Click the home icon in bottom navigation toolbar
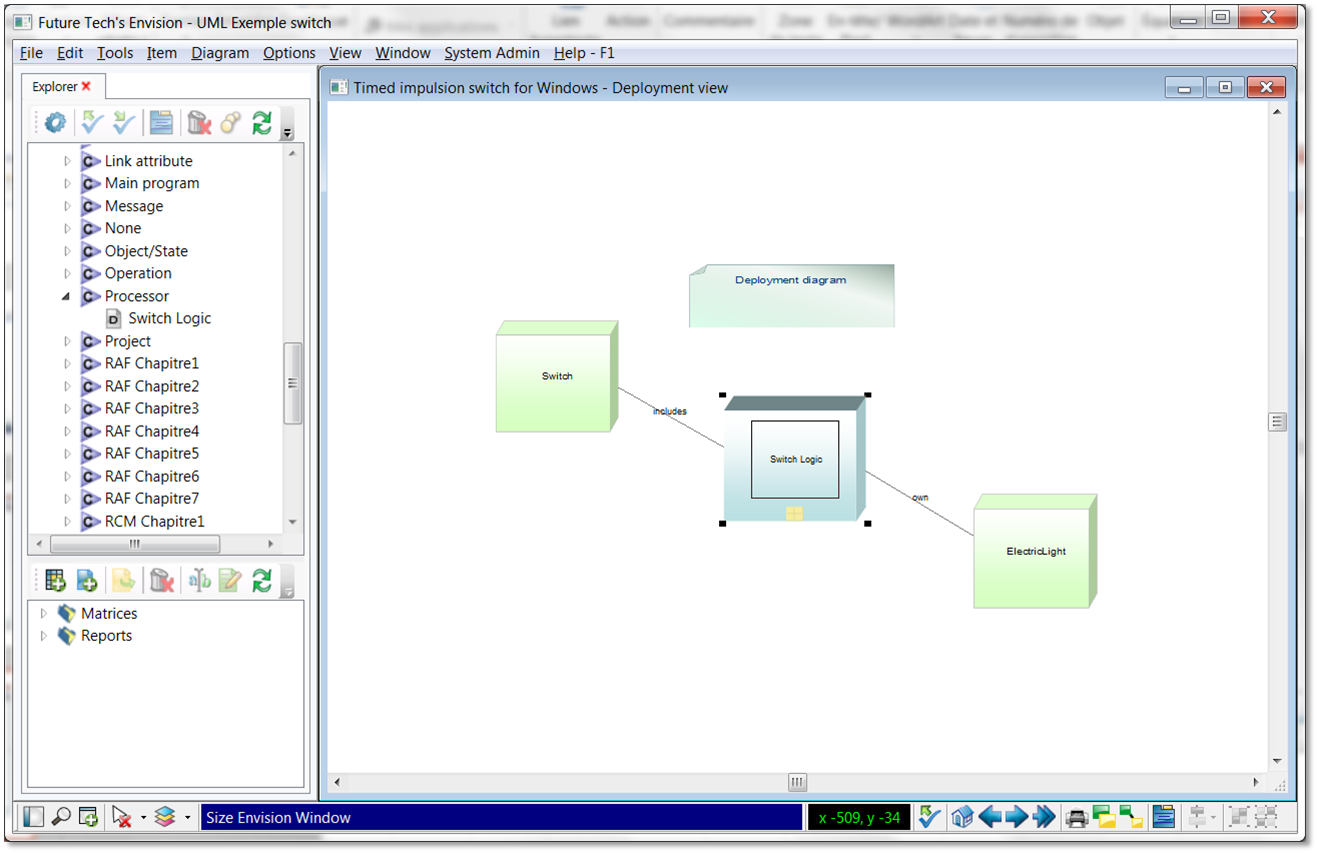Viewport: 1317px width, 853px height. coord(962,818)
